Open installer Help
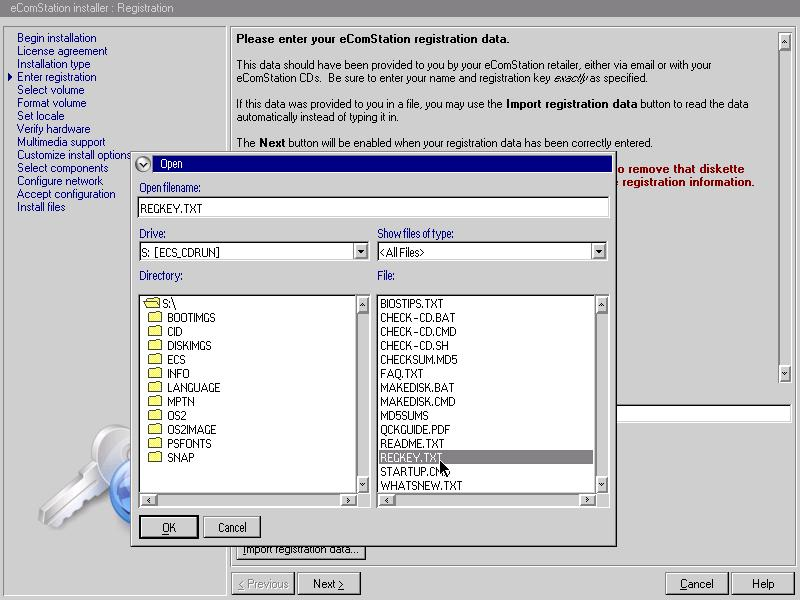This screenshot has width=800, height=600. 763,584
